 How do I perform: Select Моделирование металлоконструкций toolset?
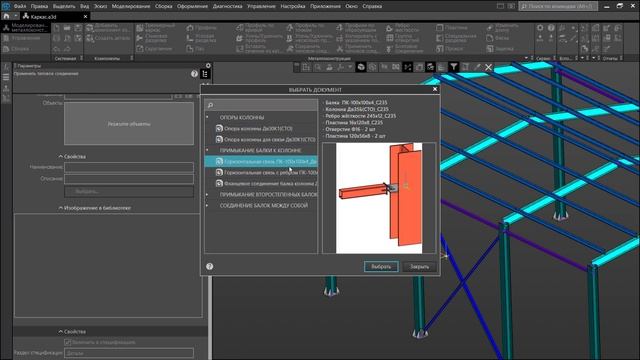25,27
